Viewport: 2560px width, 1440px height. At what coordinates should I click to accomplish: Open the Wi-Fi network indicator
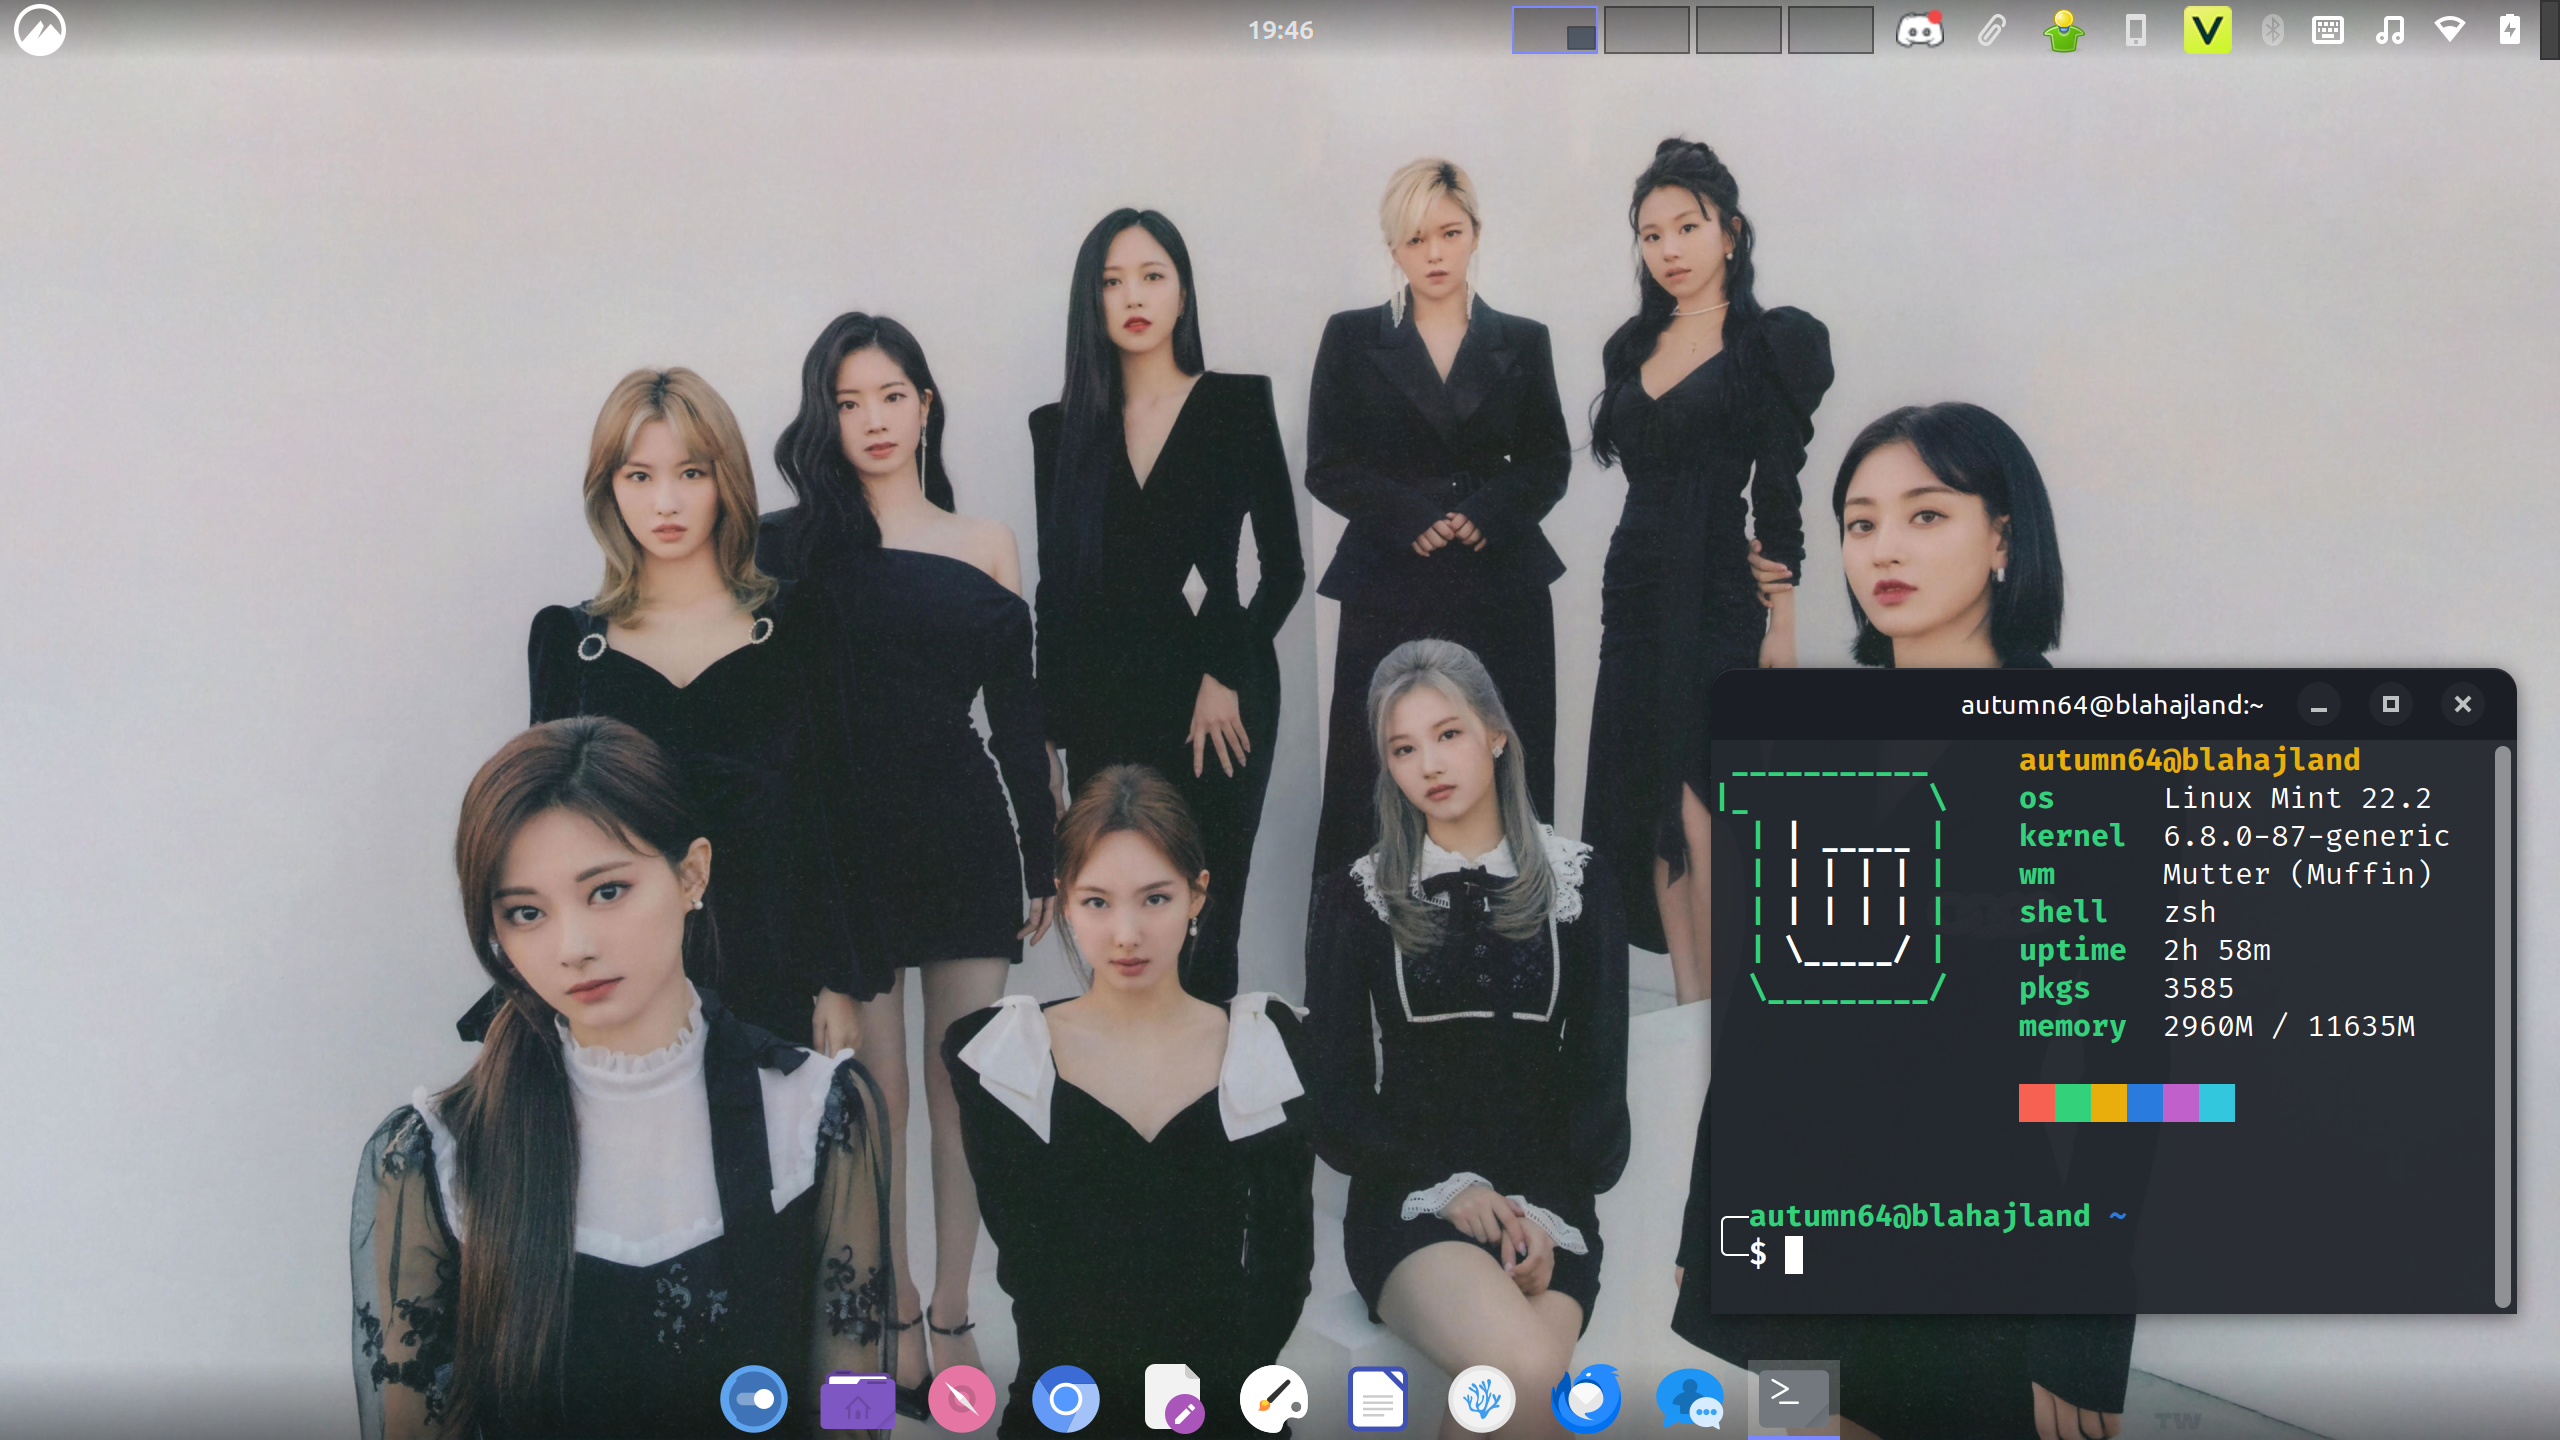(2450, 30)
